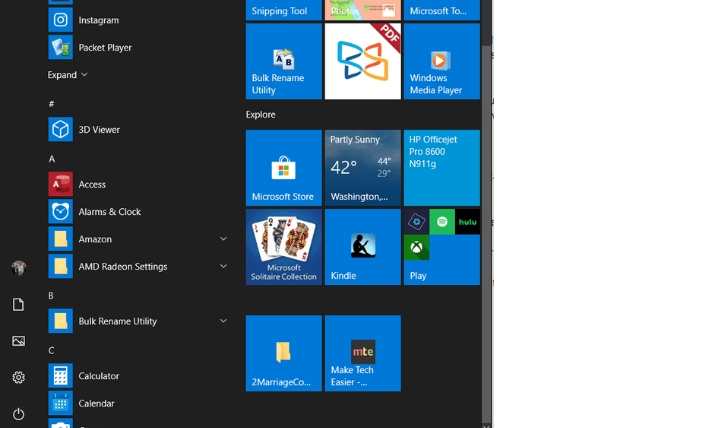
Task: Open the 2MarriageCo... folder tile
Action: click(284, 353)
